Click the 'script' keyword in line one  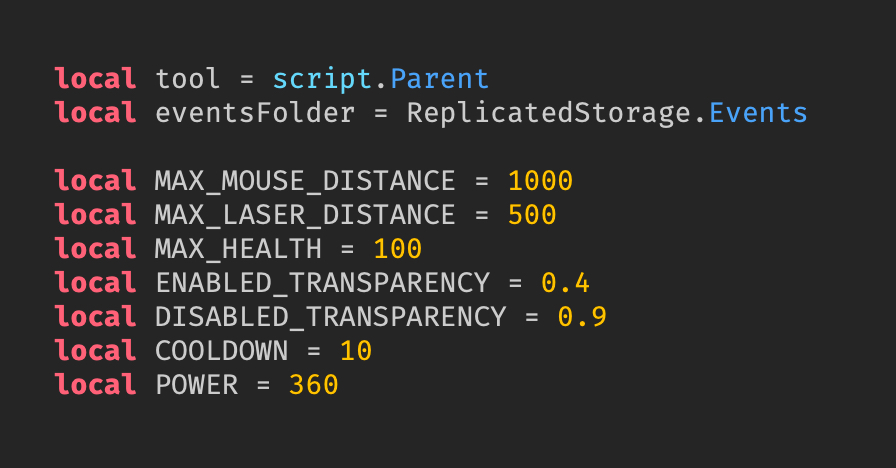click(313, 79)
